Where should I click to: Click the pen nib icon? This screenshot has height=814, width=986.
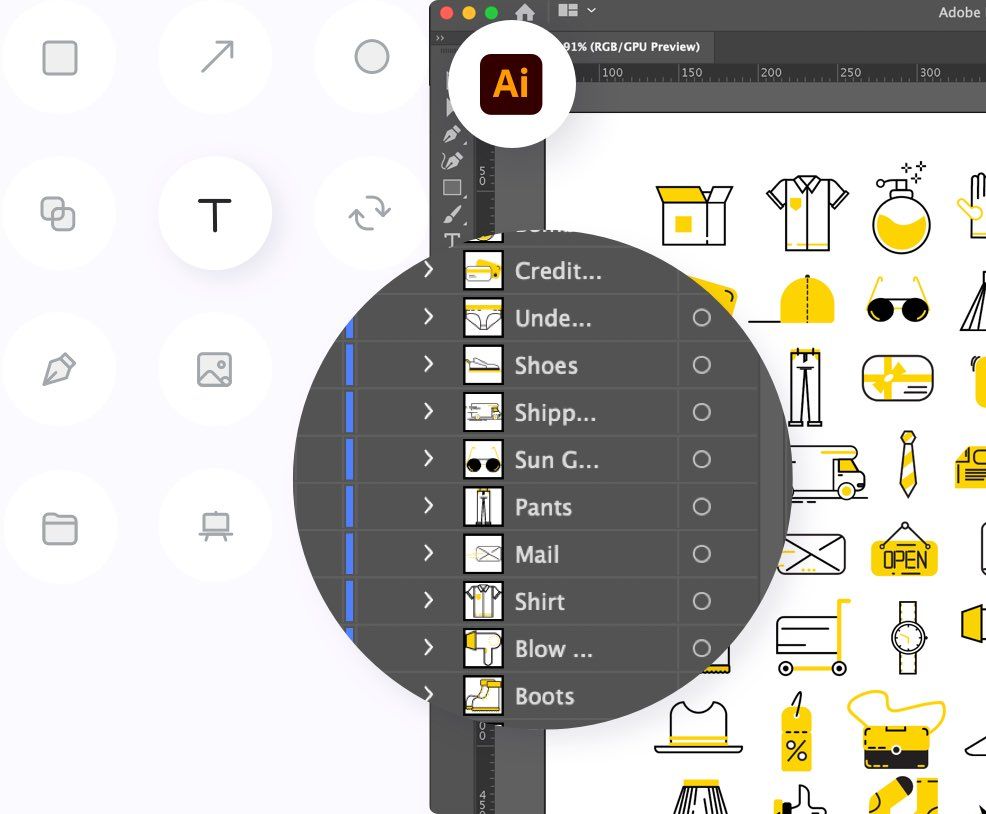tap(59, 369)
